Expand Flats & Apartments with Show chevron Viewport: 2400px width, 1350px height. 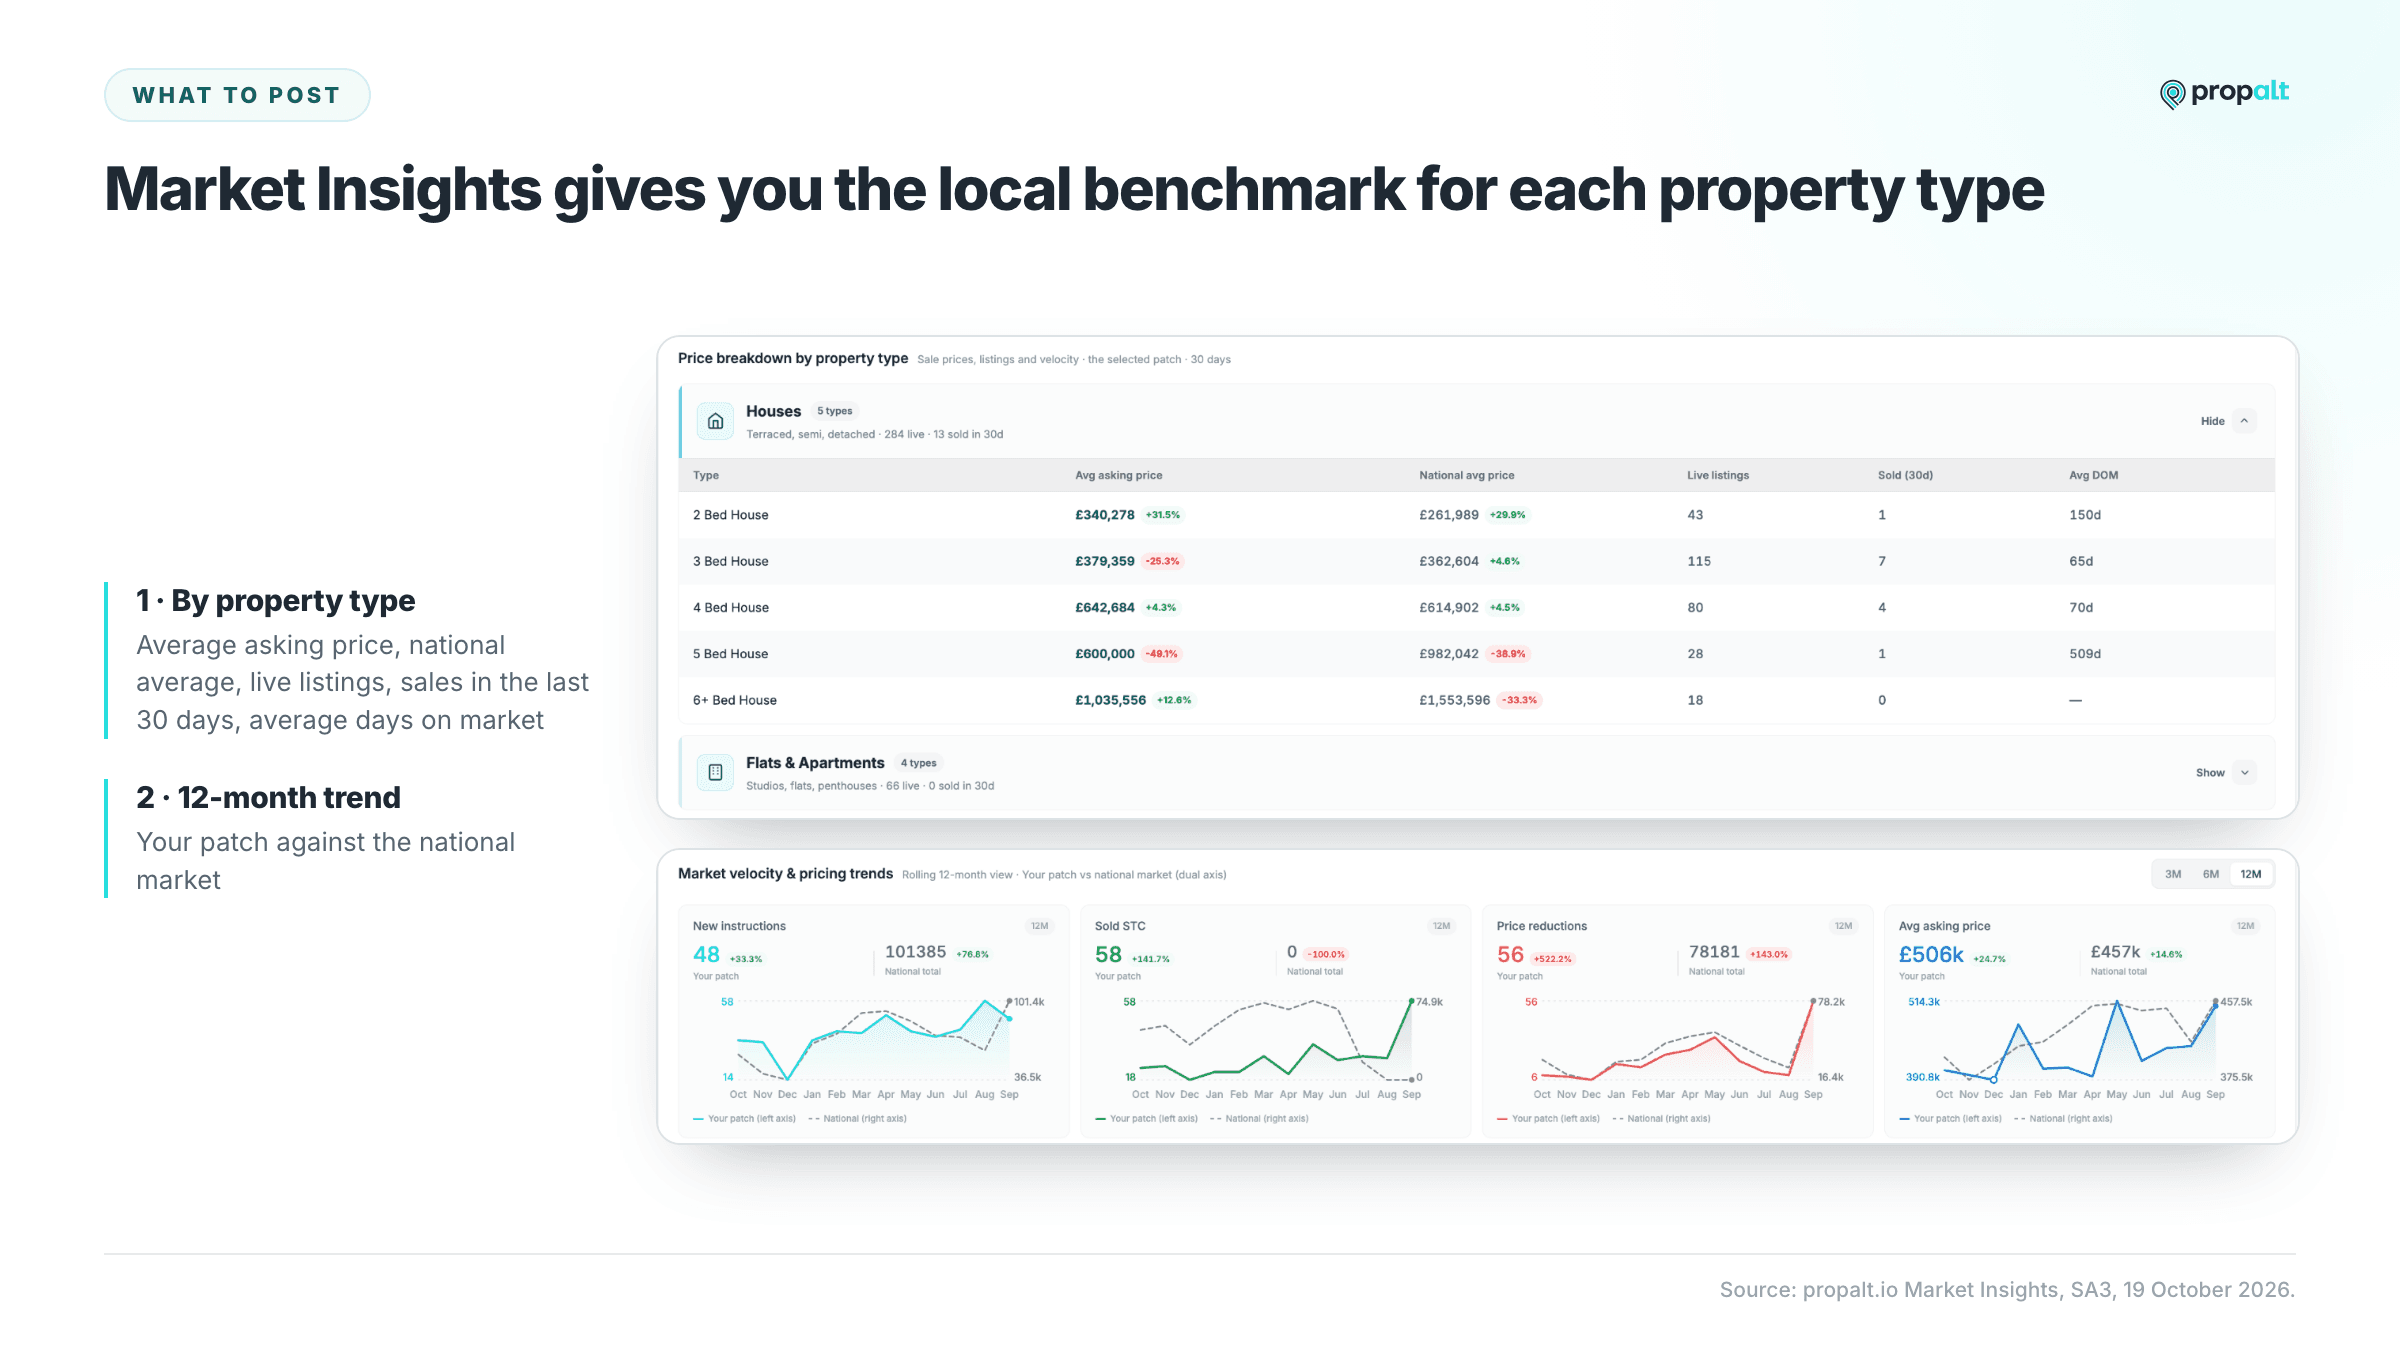coord(2244,773)
